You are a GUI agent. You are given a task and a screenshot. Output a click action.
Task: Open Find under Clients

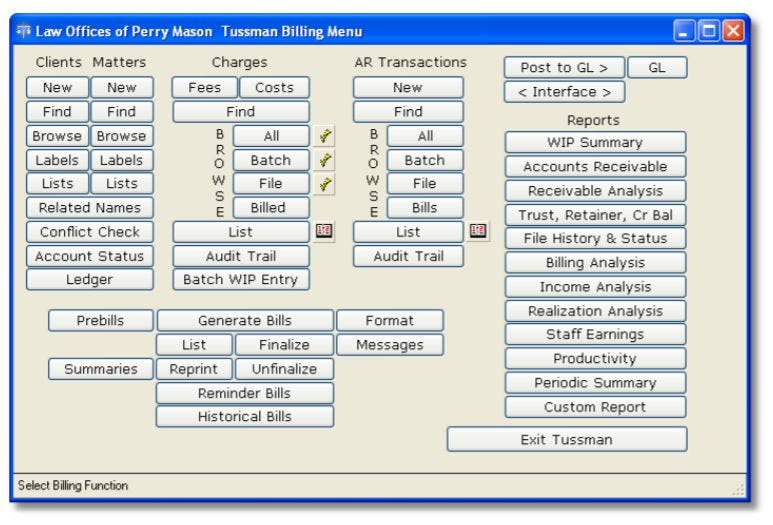pos(57,111)
